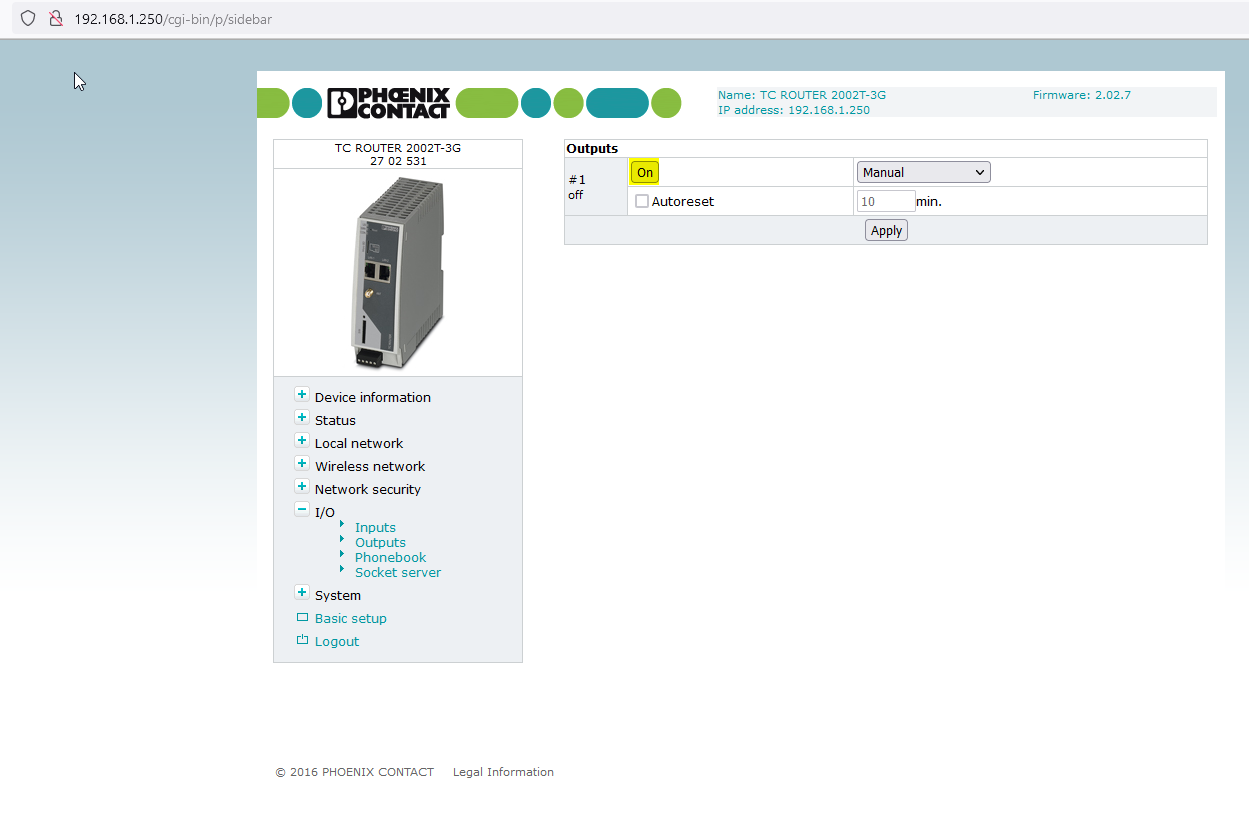
Task: Expand the Device information section
Action: pos(302,395)
